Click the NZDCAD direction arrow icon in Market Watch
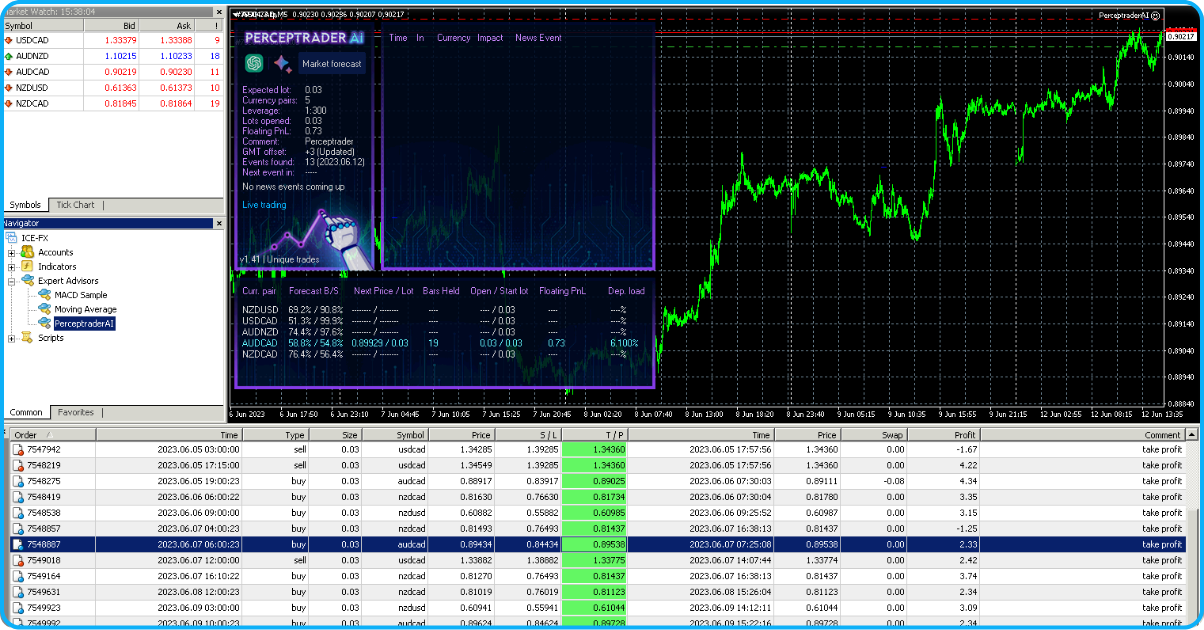Screen dimensions: 1204x630 pos(9,104)
